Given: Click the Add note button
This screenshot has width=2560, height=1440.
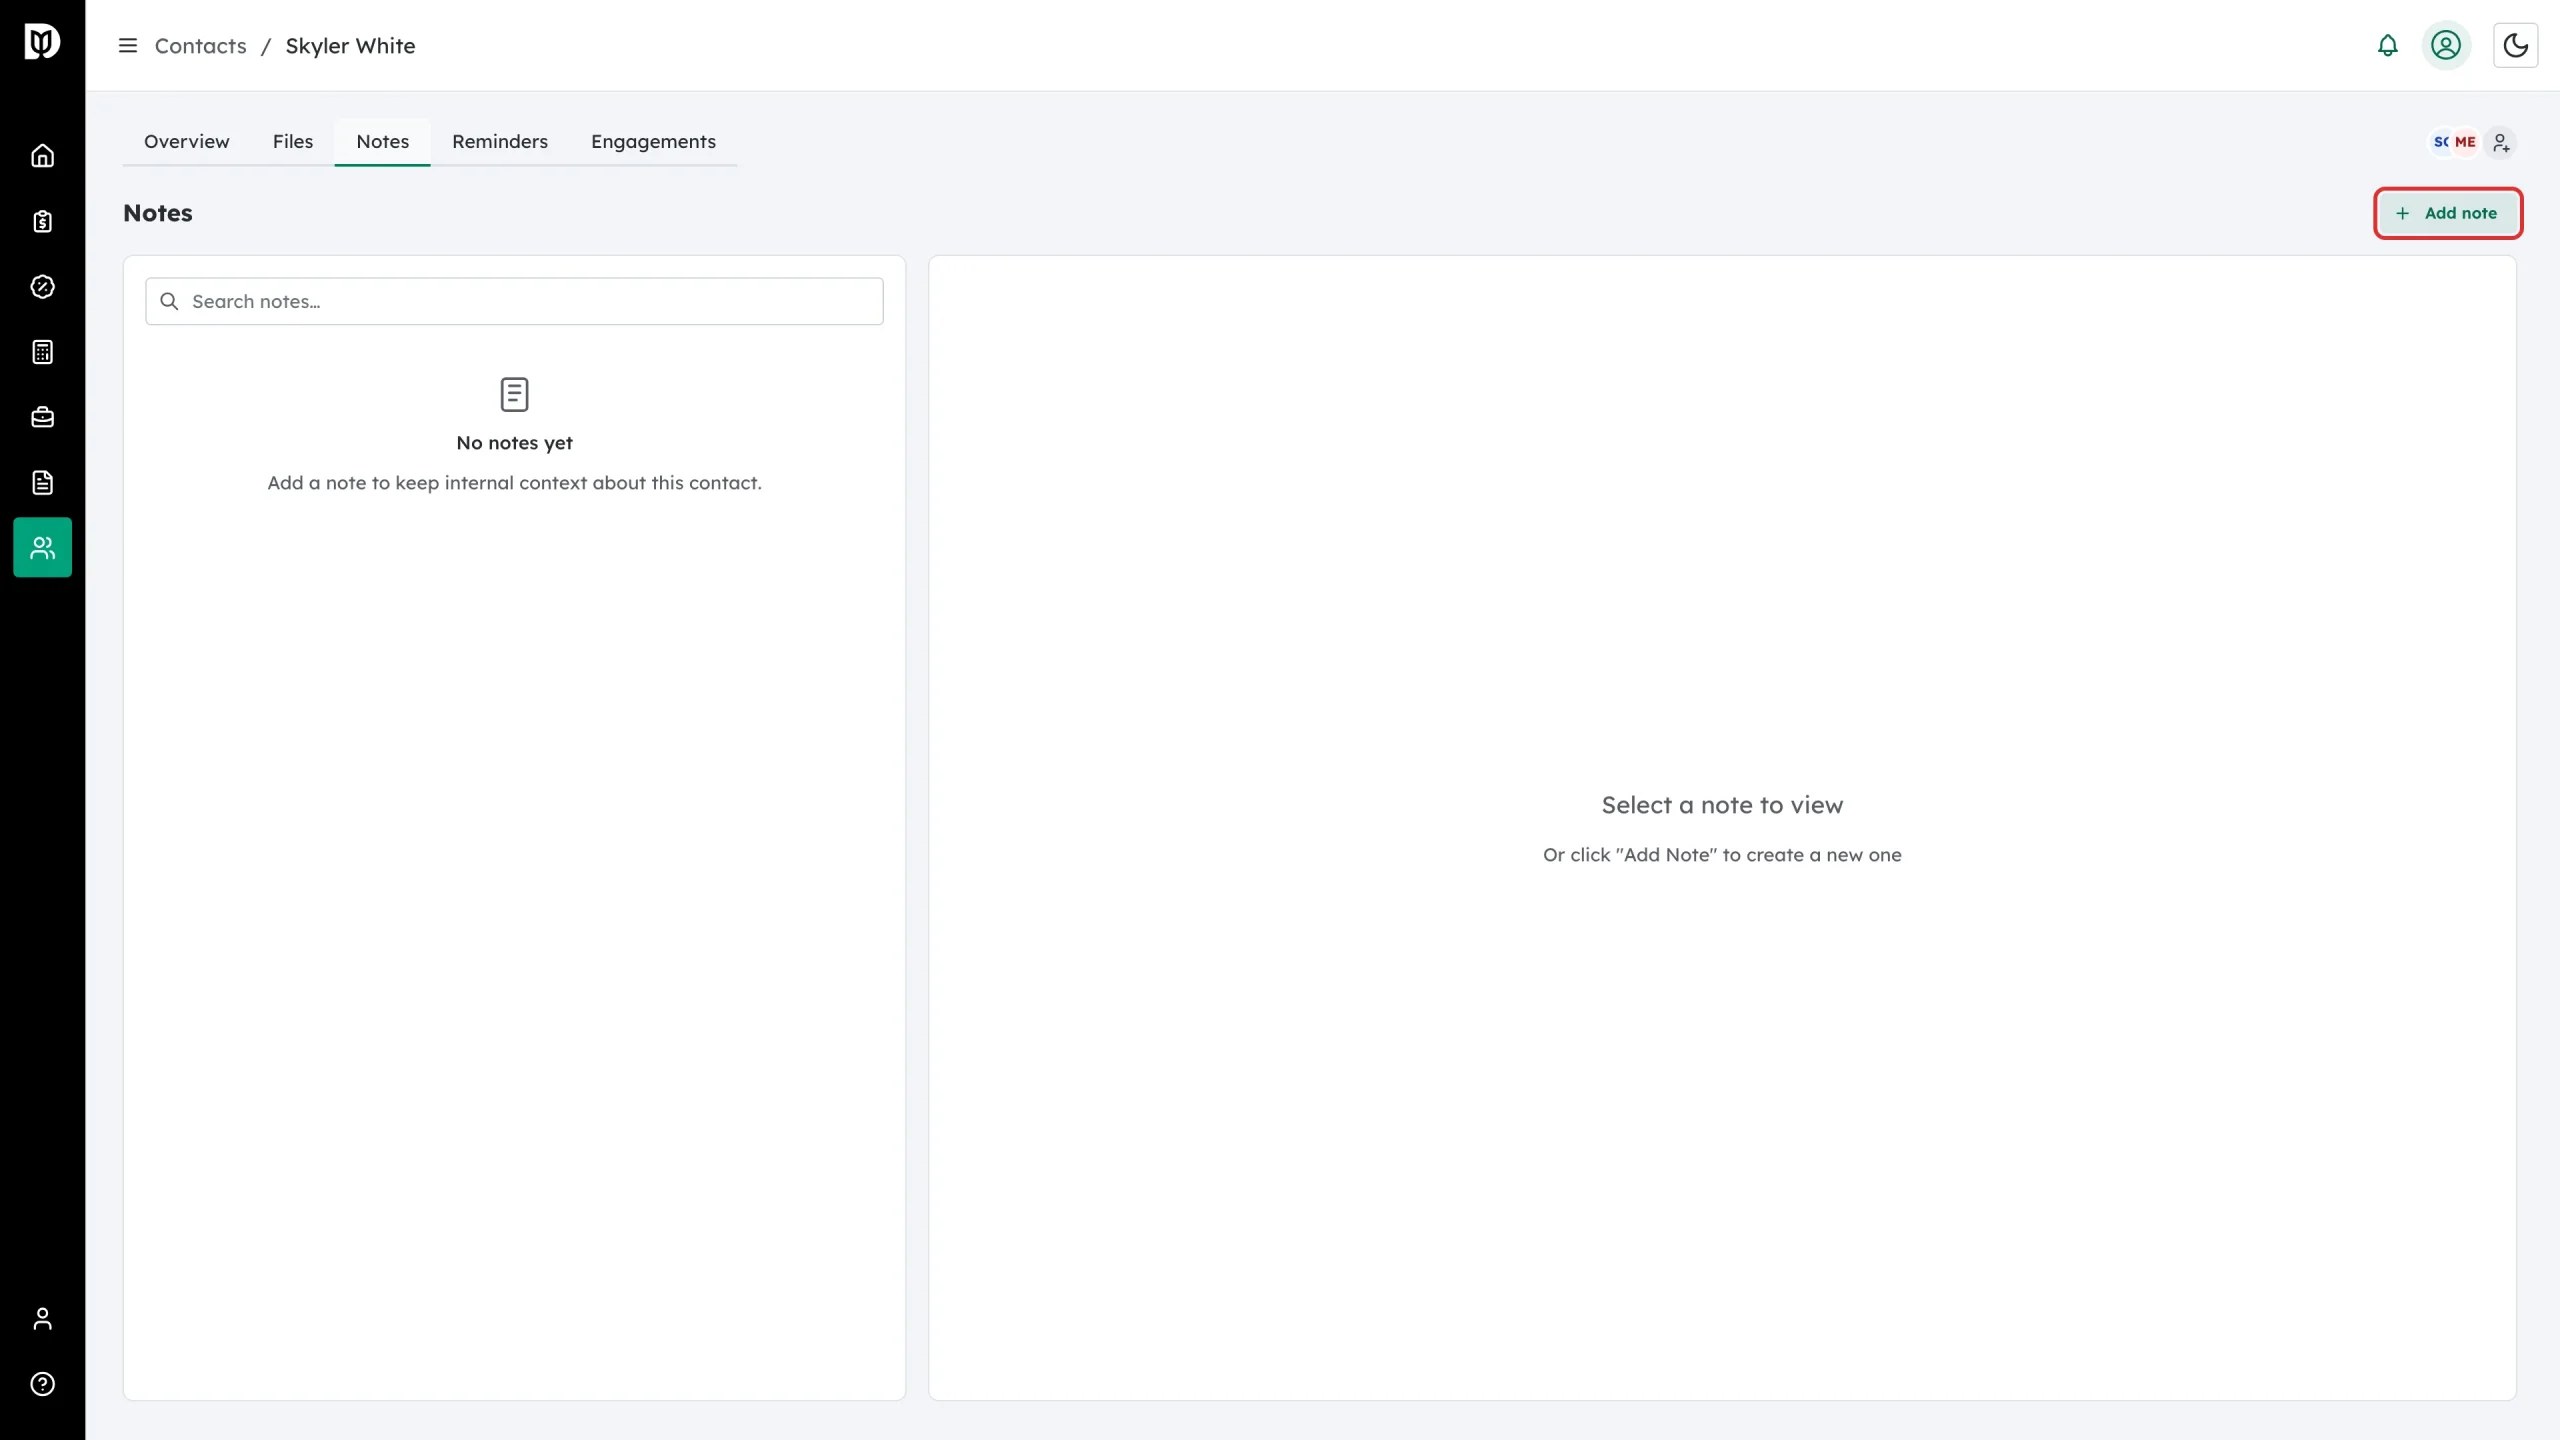Looking at the screenshot, I should 2447,213.
